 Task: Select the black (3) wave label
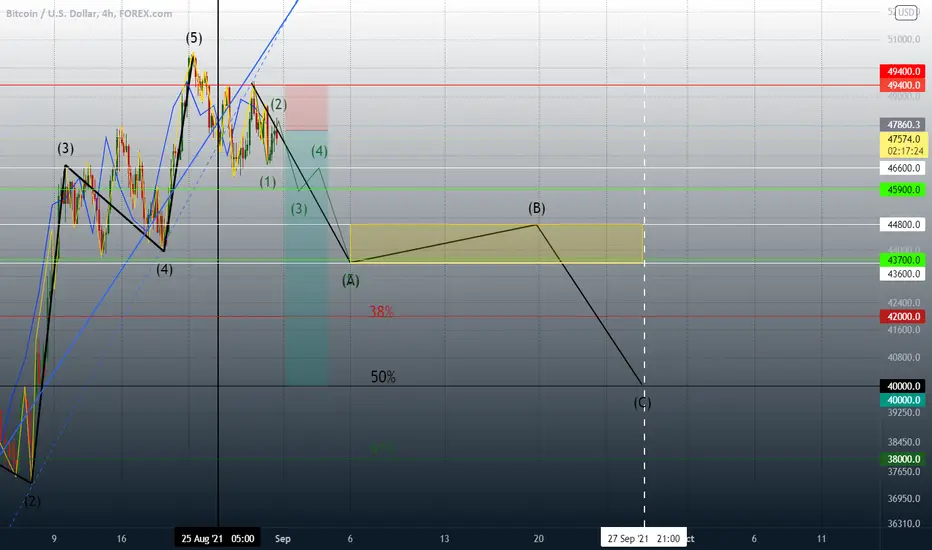[65, 149]
